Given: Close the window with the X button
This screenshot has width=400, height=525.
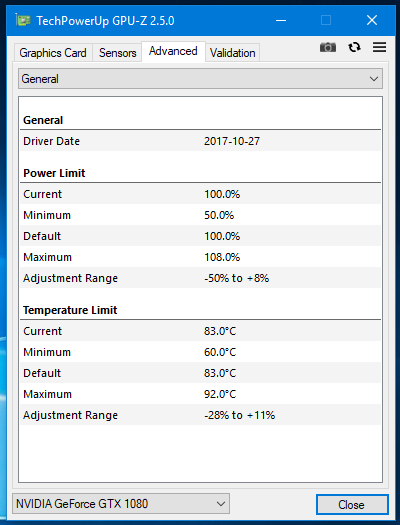Looking at the screenshot, I should pos(372,20).
